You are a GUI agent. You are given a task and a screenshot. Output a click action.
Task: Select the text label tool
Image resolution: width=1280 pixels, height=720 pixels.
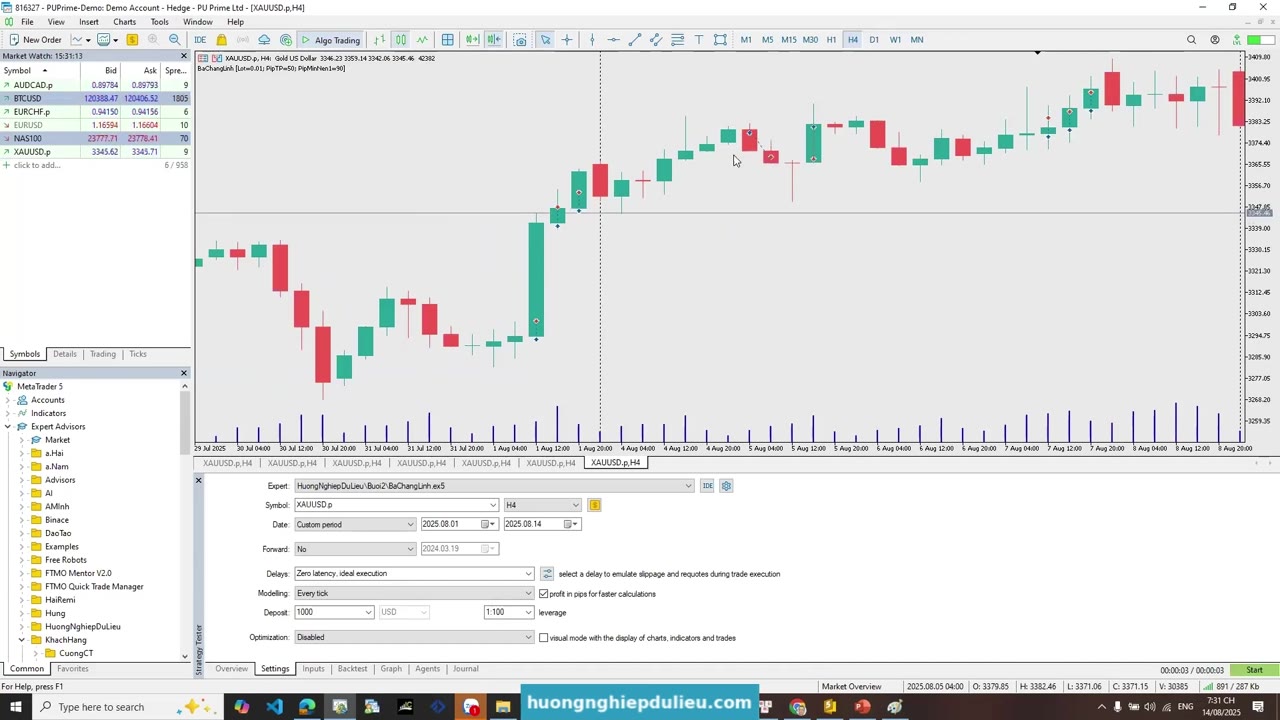tap(699, 40)
